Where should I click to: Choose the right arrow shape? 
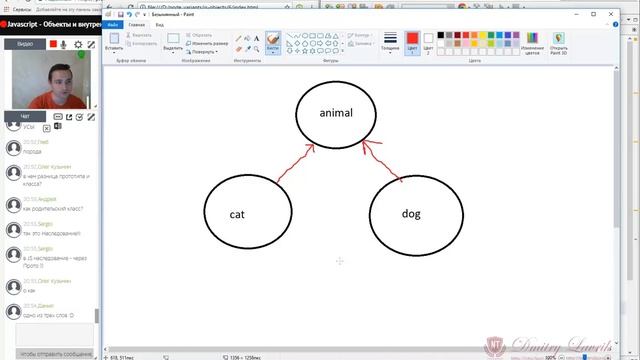(x=320, y=43)
